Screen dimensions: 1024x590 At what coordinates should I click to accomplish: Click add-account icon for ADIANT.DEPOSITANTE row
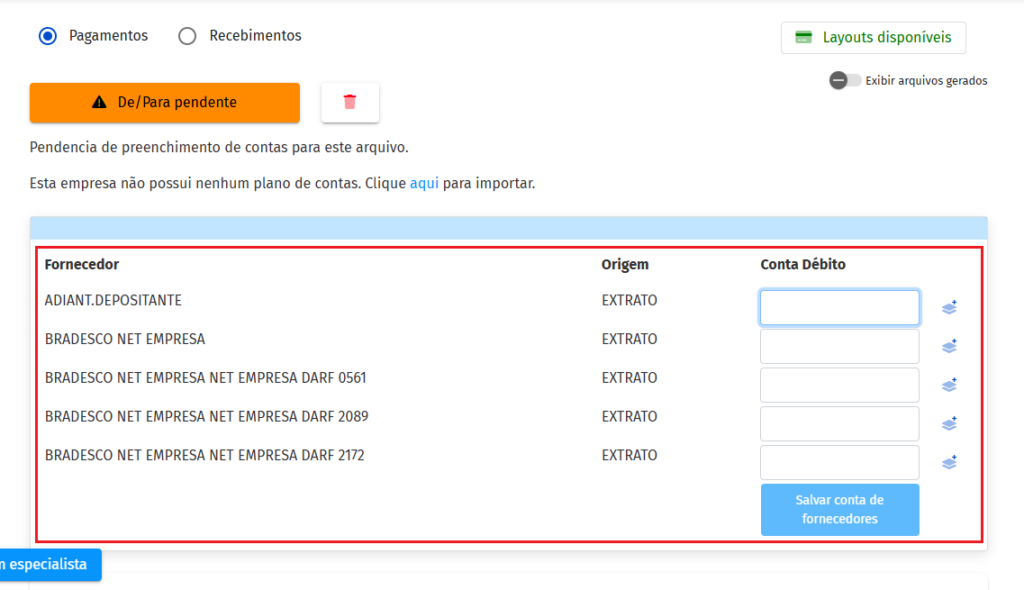click(x=949, y=308)
